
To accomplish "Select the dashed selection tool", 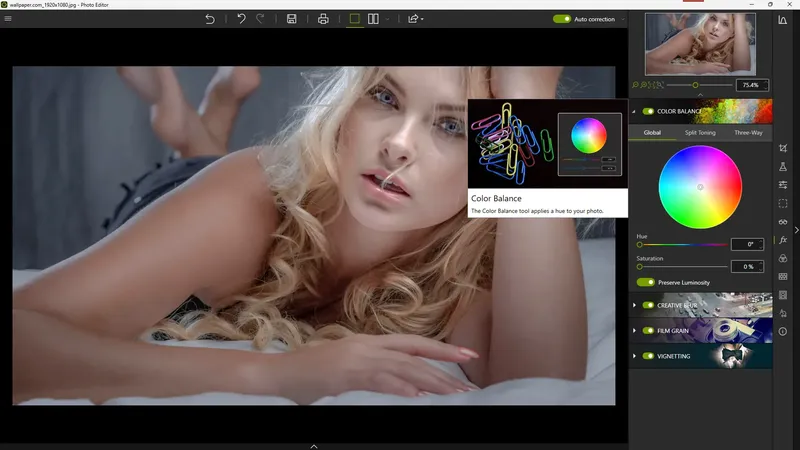I will [783, 203].
